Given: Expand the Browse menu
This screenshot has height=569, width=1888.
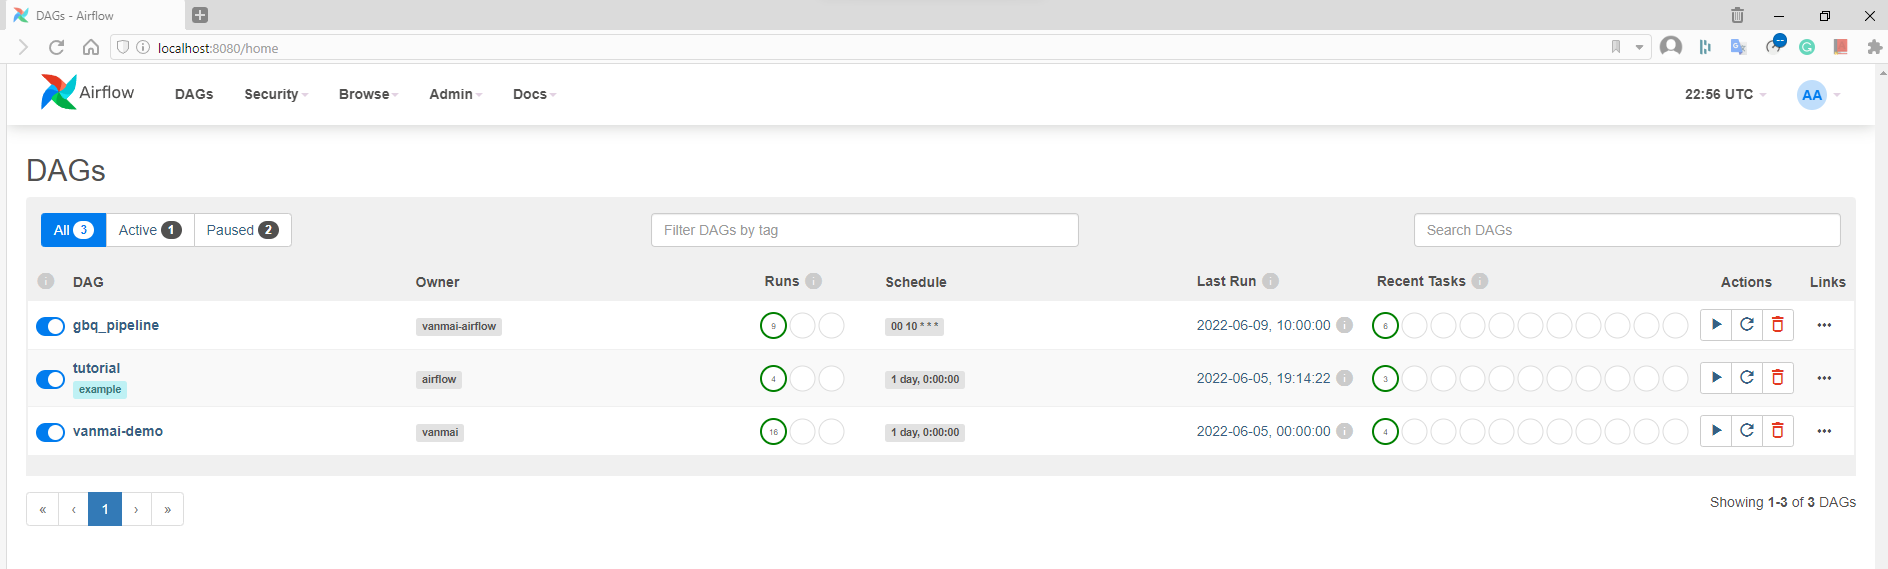Looking at the screenshot, I should coord(368,94).
